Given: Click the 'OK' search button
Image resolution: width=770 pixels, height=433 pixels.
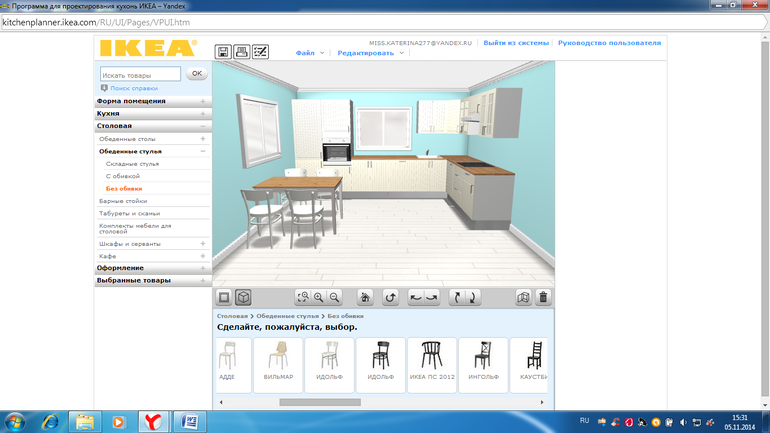Looking at the screenshot, I should [197, 73].
